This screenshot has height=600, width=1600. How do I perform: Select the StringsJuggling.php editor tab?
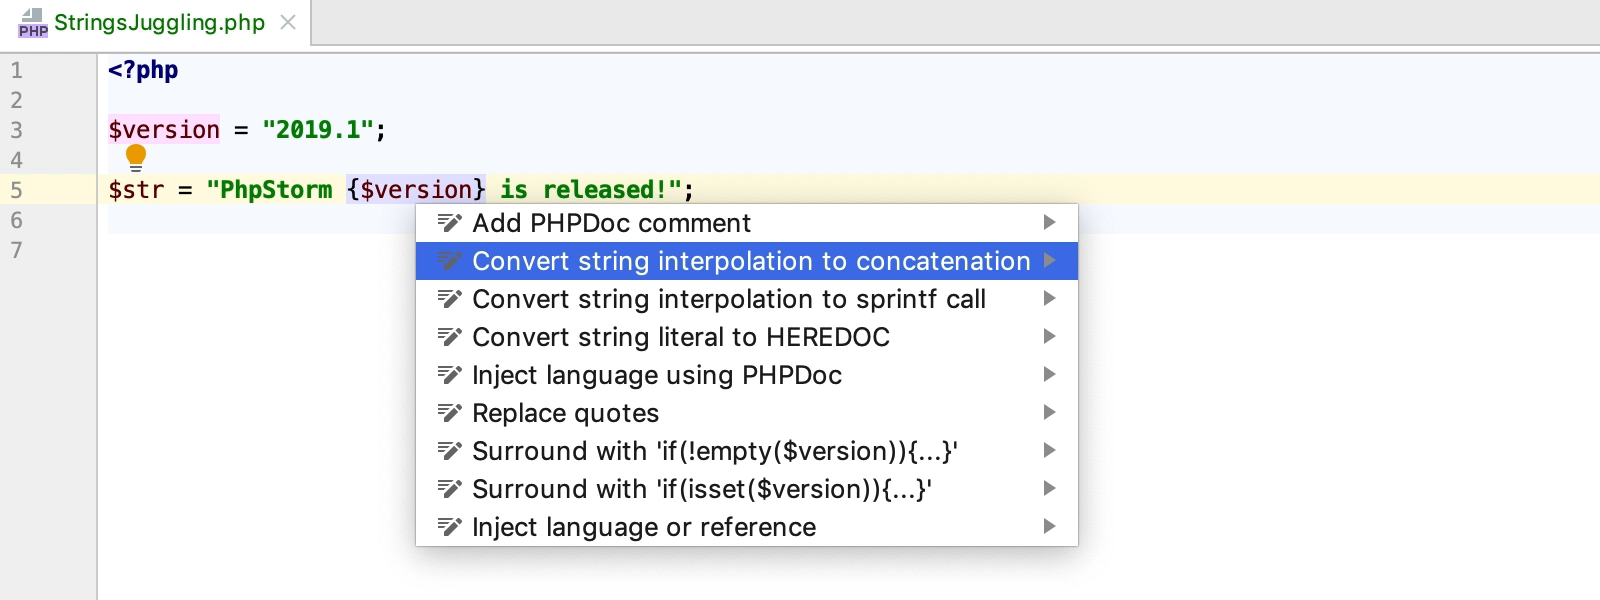(x=157, y=23)
